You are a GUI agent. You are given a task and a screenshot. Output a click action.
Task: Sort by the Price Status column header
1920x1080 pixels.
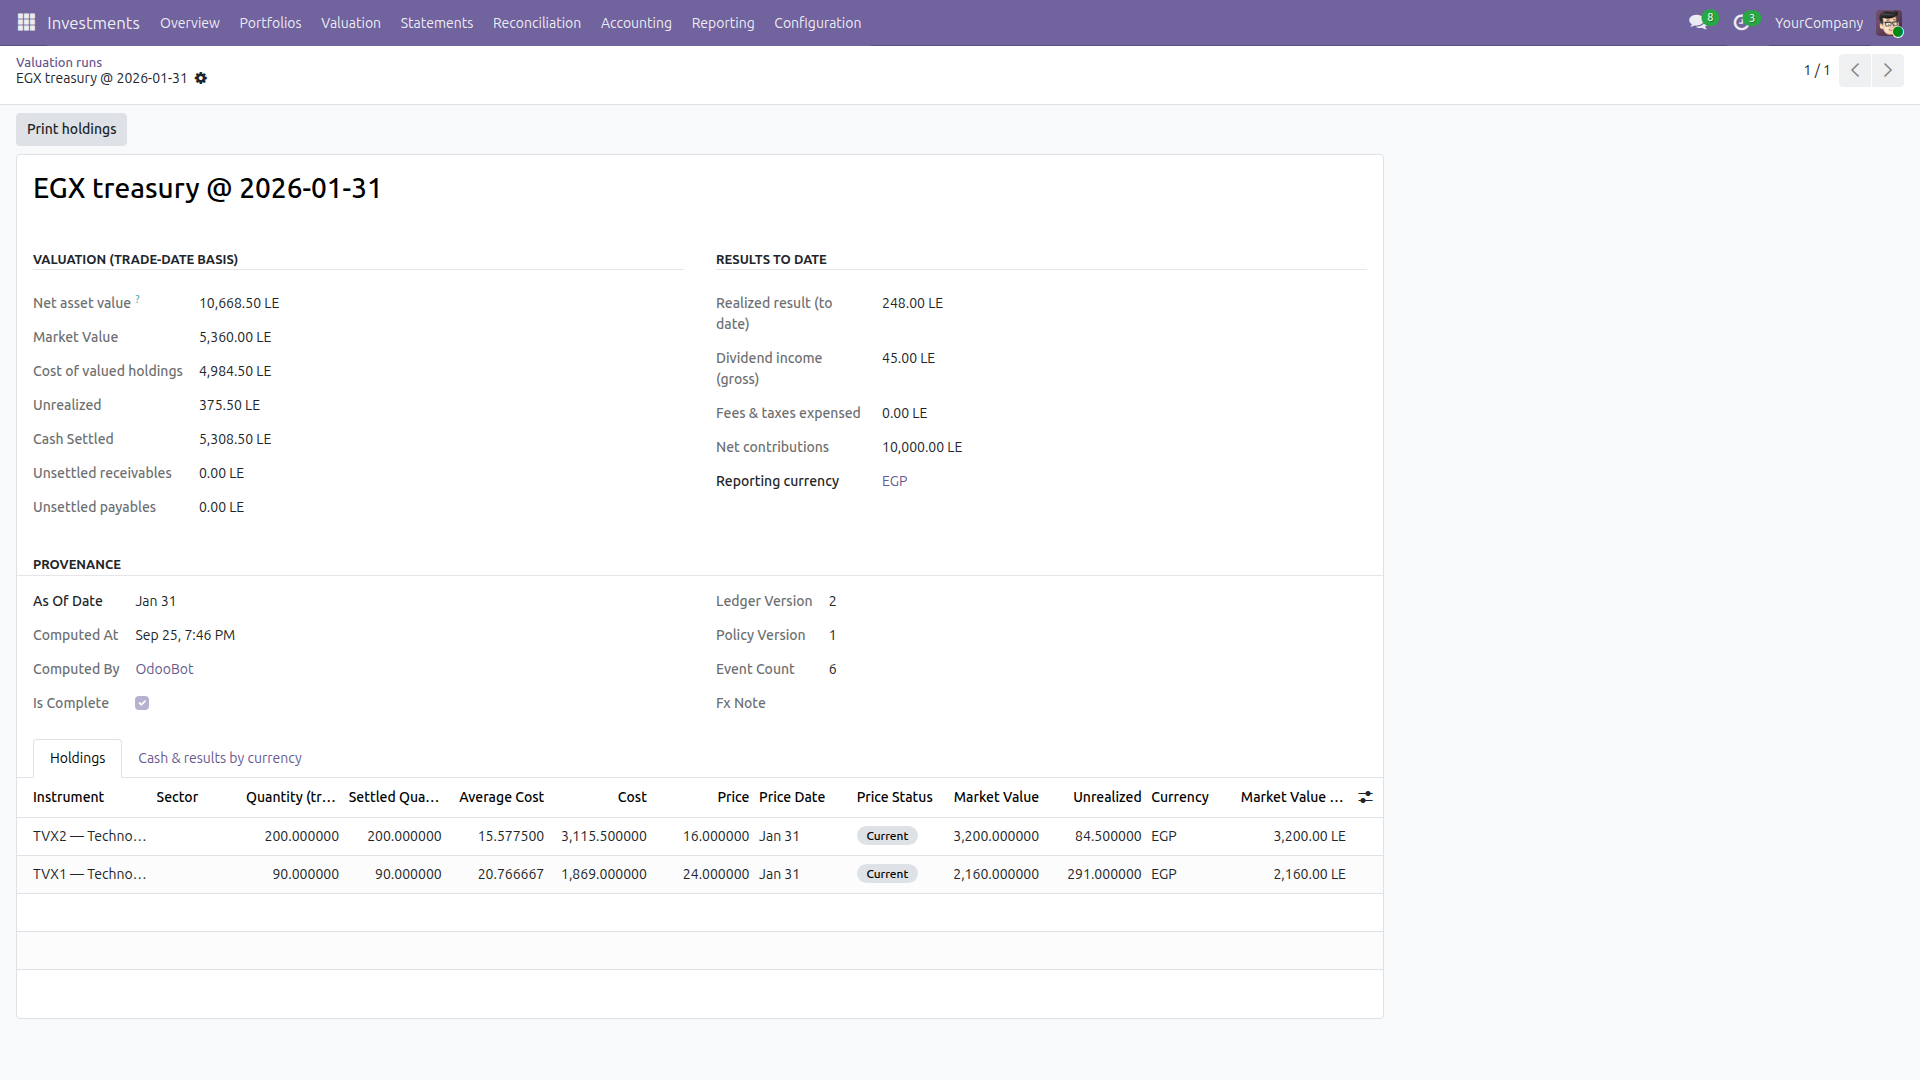point(895,797)
